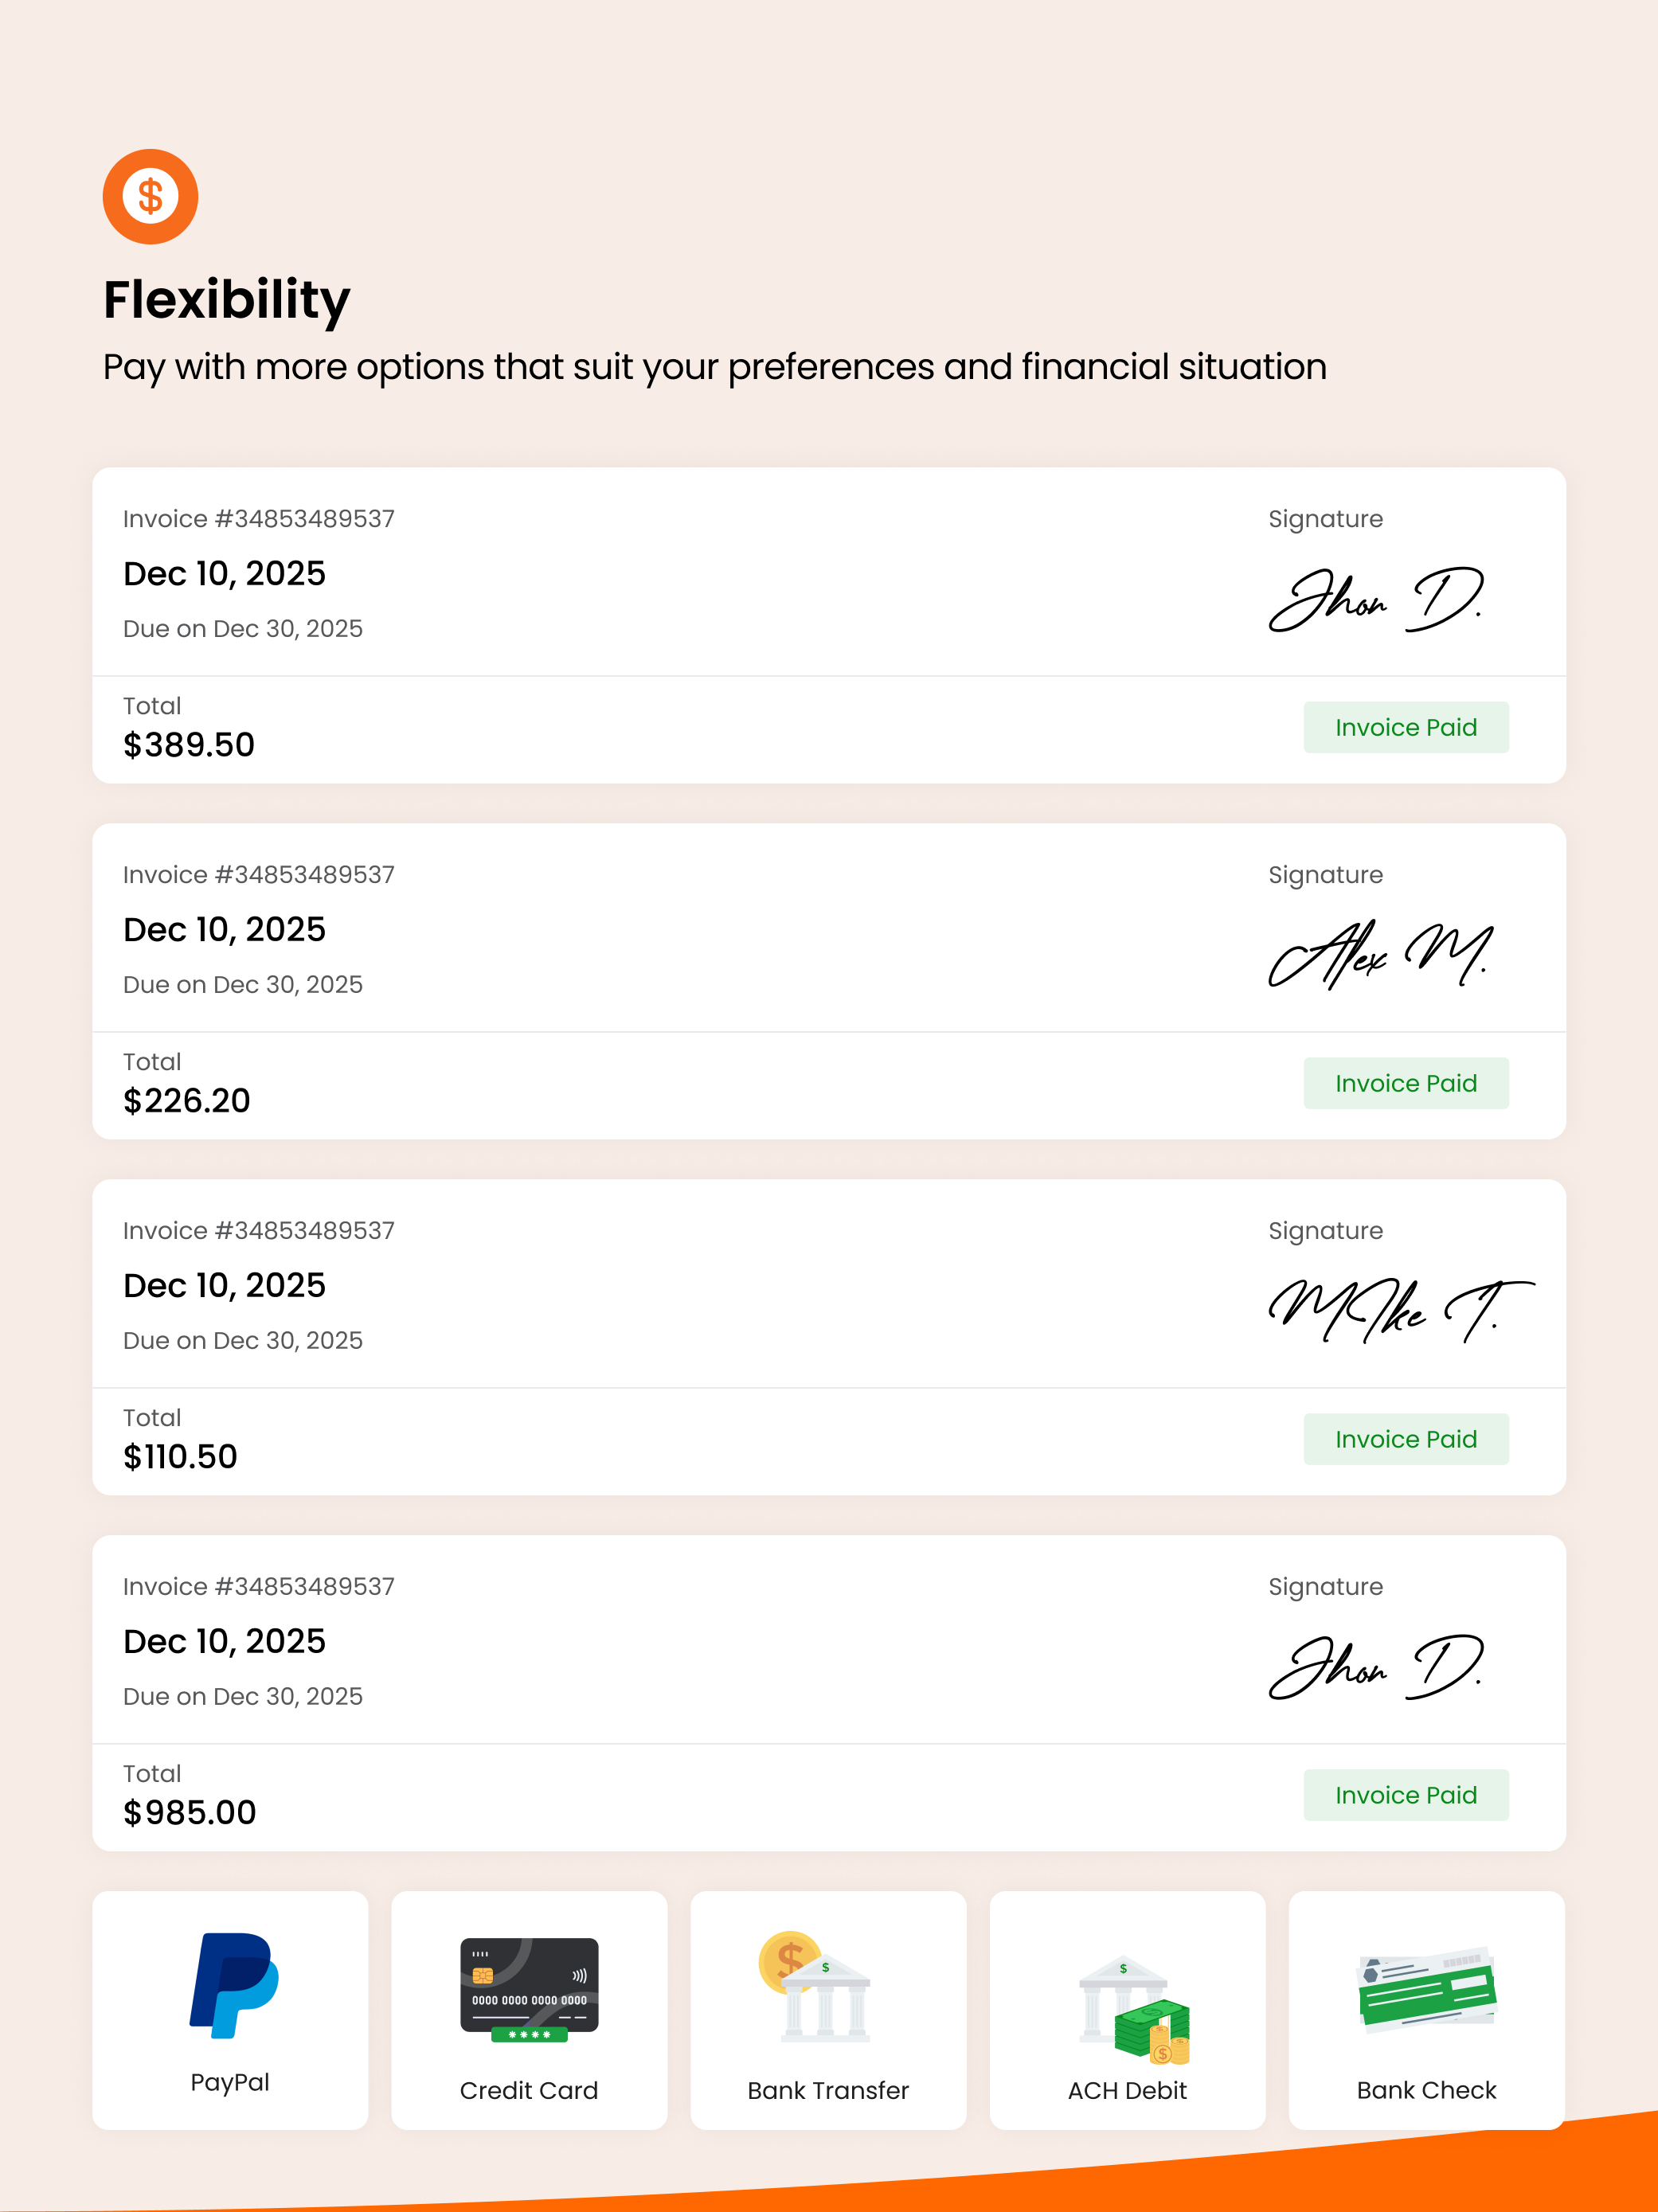Click the Flexibility heading
Image resolution: width=1658 pixels, height=2212 pixels.
[x=227, y=300]
